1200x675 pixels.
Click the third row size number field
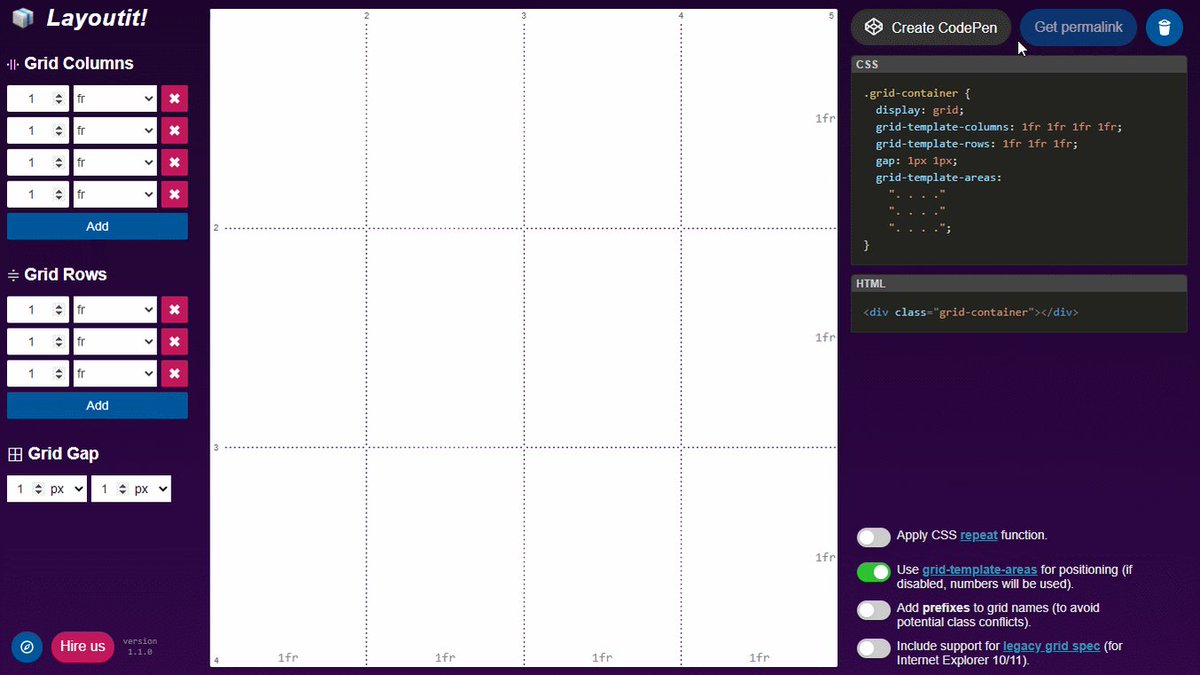[38, 374]
